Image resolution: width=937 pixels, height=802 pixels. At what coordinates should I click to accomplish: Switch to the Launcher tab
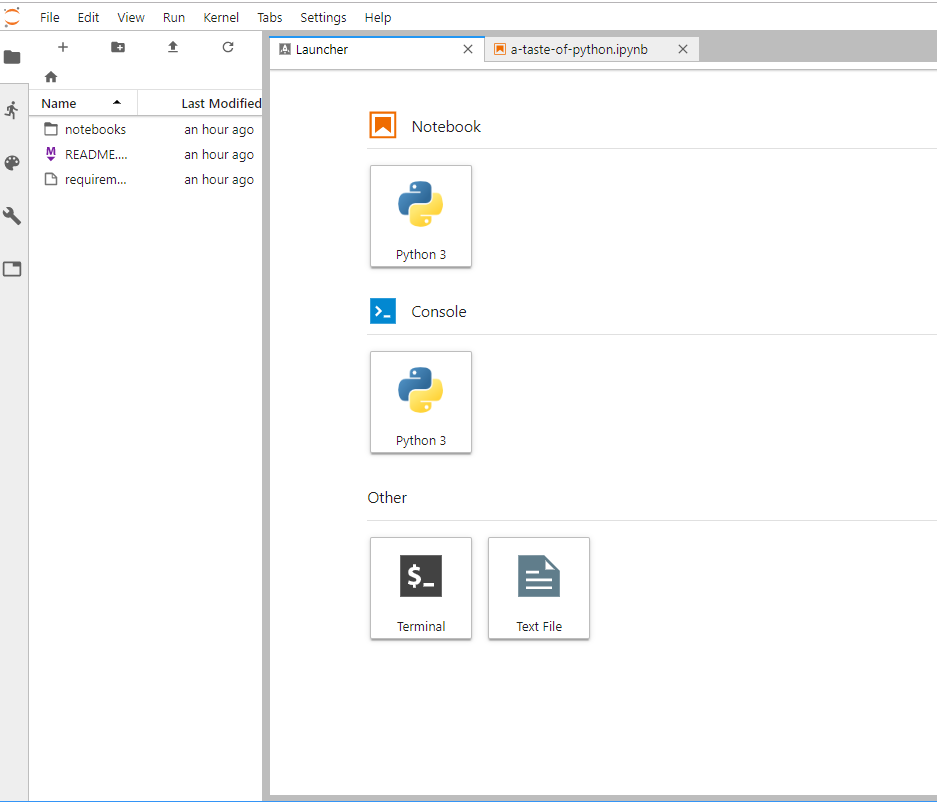pyautogui.click(x=377, y=50)
